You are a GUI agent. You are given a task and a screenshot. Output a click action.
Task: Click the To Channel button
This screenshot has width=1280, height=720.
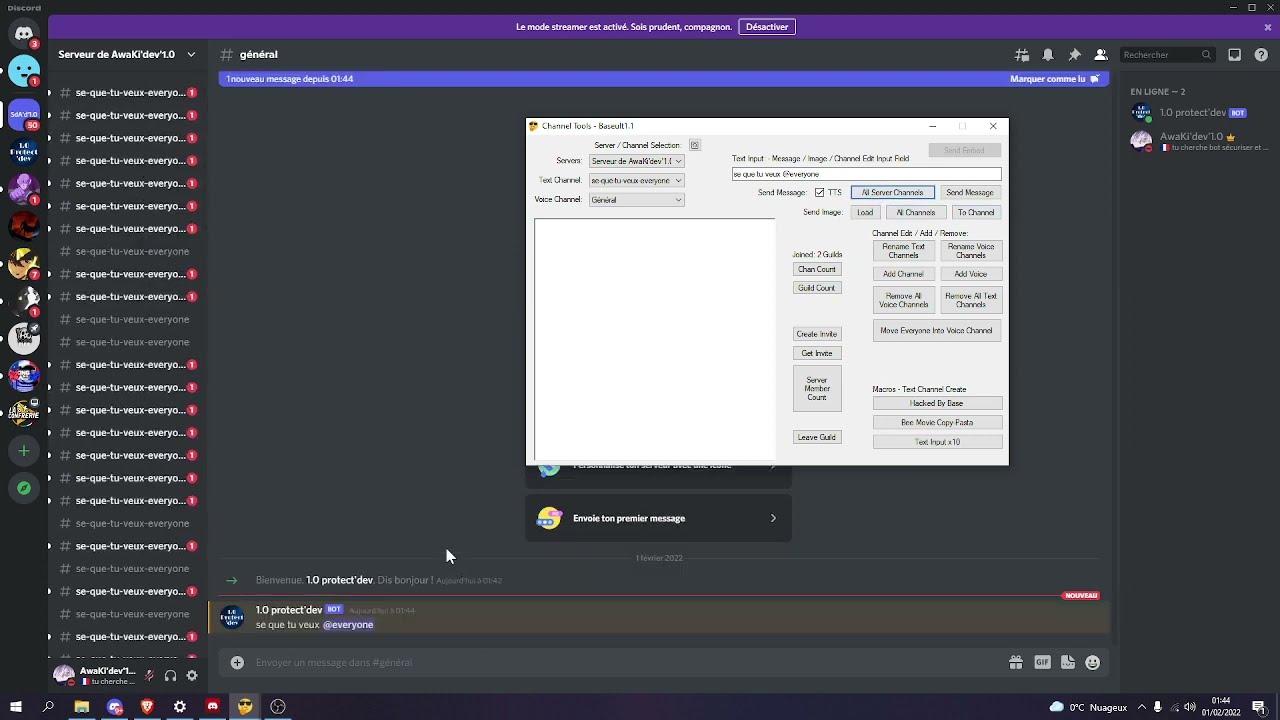pos(976,212)
